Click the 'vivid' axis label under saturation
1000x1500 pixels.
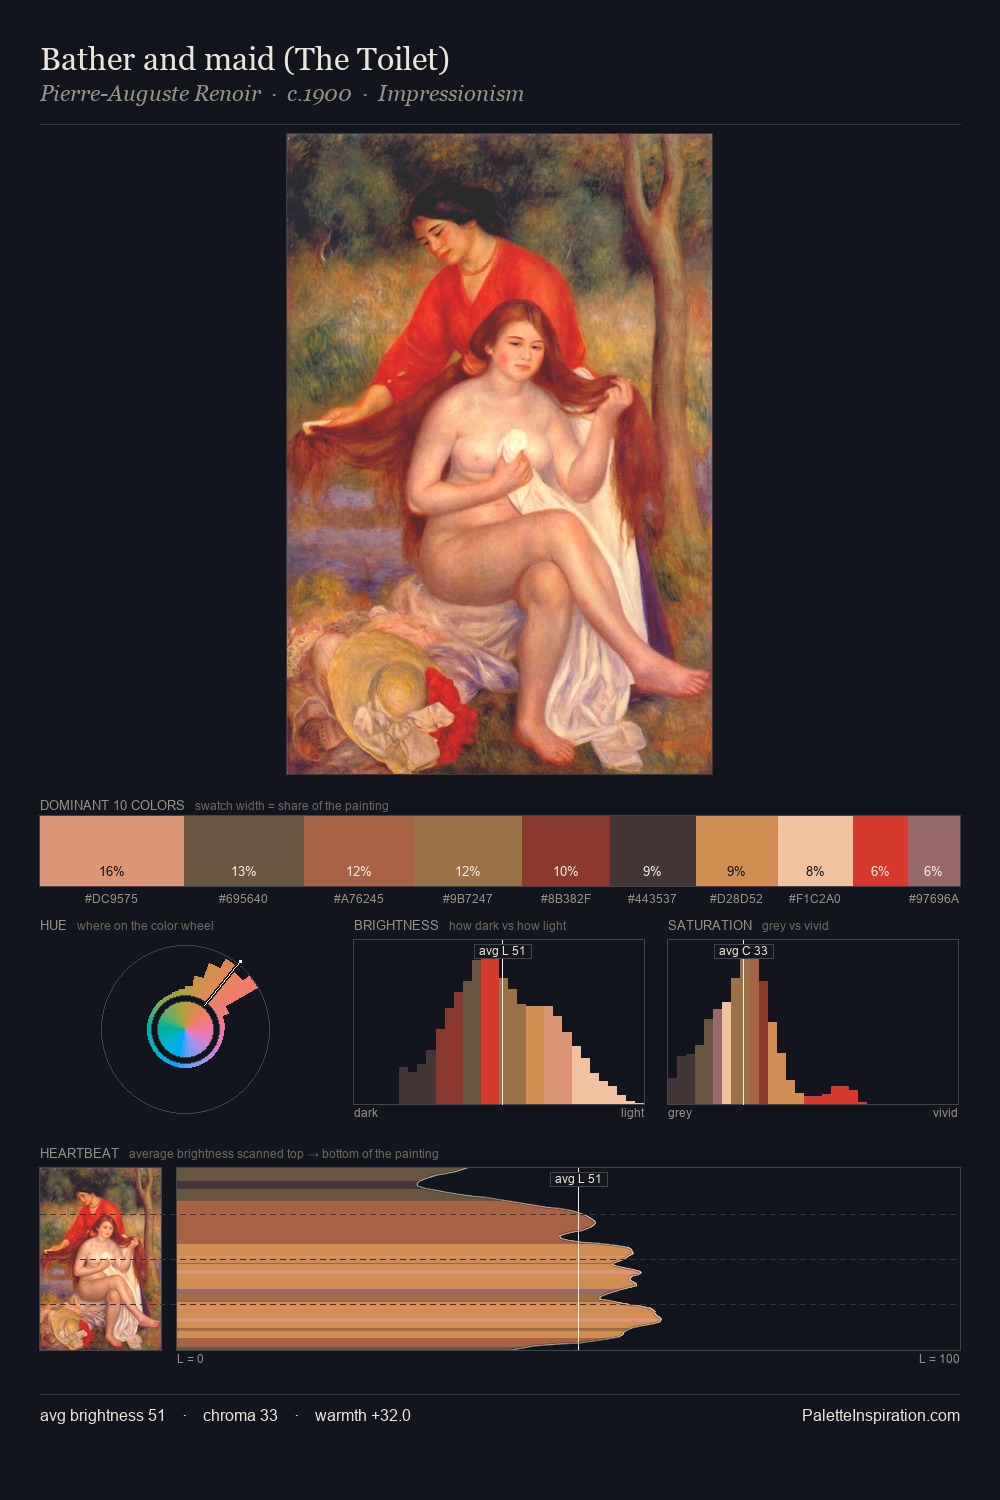point(945,1112)
